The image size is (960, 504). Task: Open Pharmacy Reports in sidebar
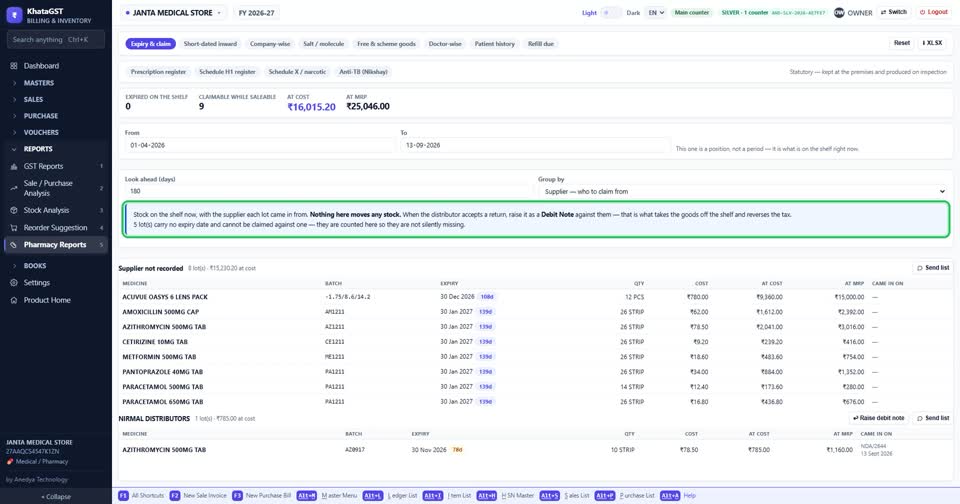(x=55, y=244)
